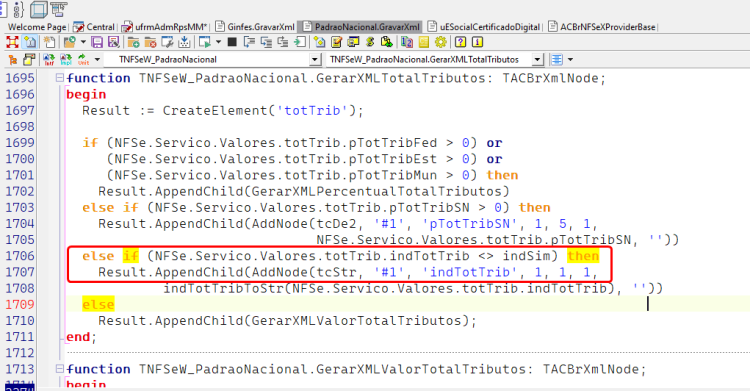Open the dropdown arrow next to the Run icon
This screenshot has height=391, width=750.
coord(218,42)
